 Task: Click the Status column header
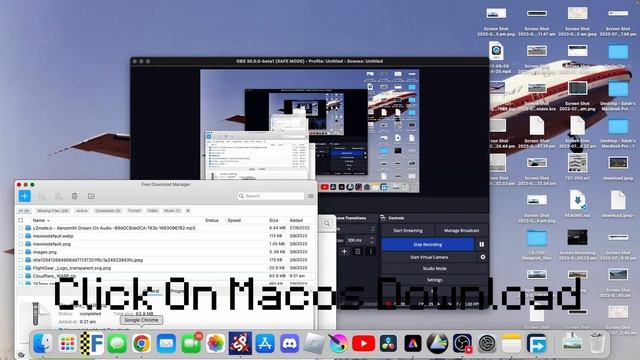point(211,220)
